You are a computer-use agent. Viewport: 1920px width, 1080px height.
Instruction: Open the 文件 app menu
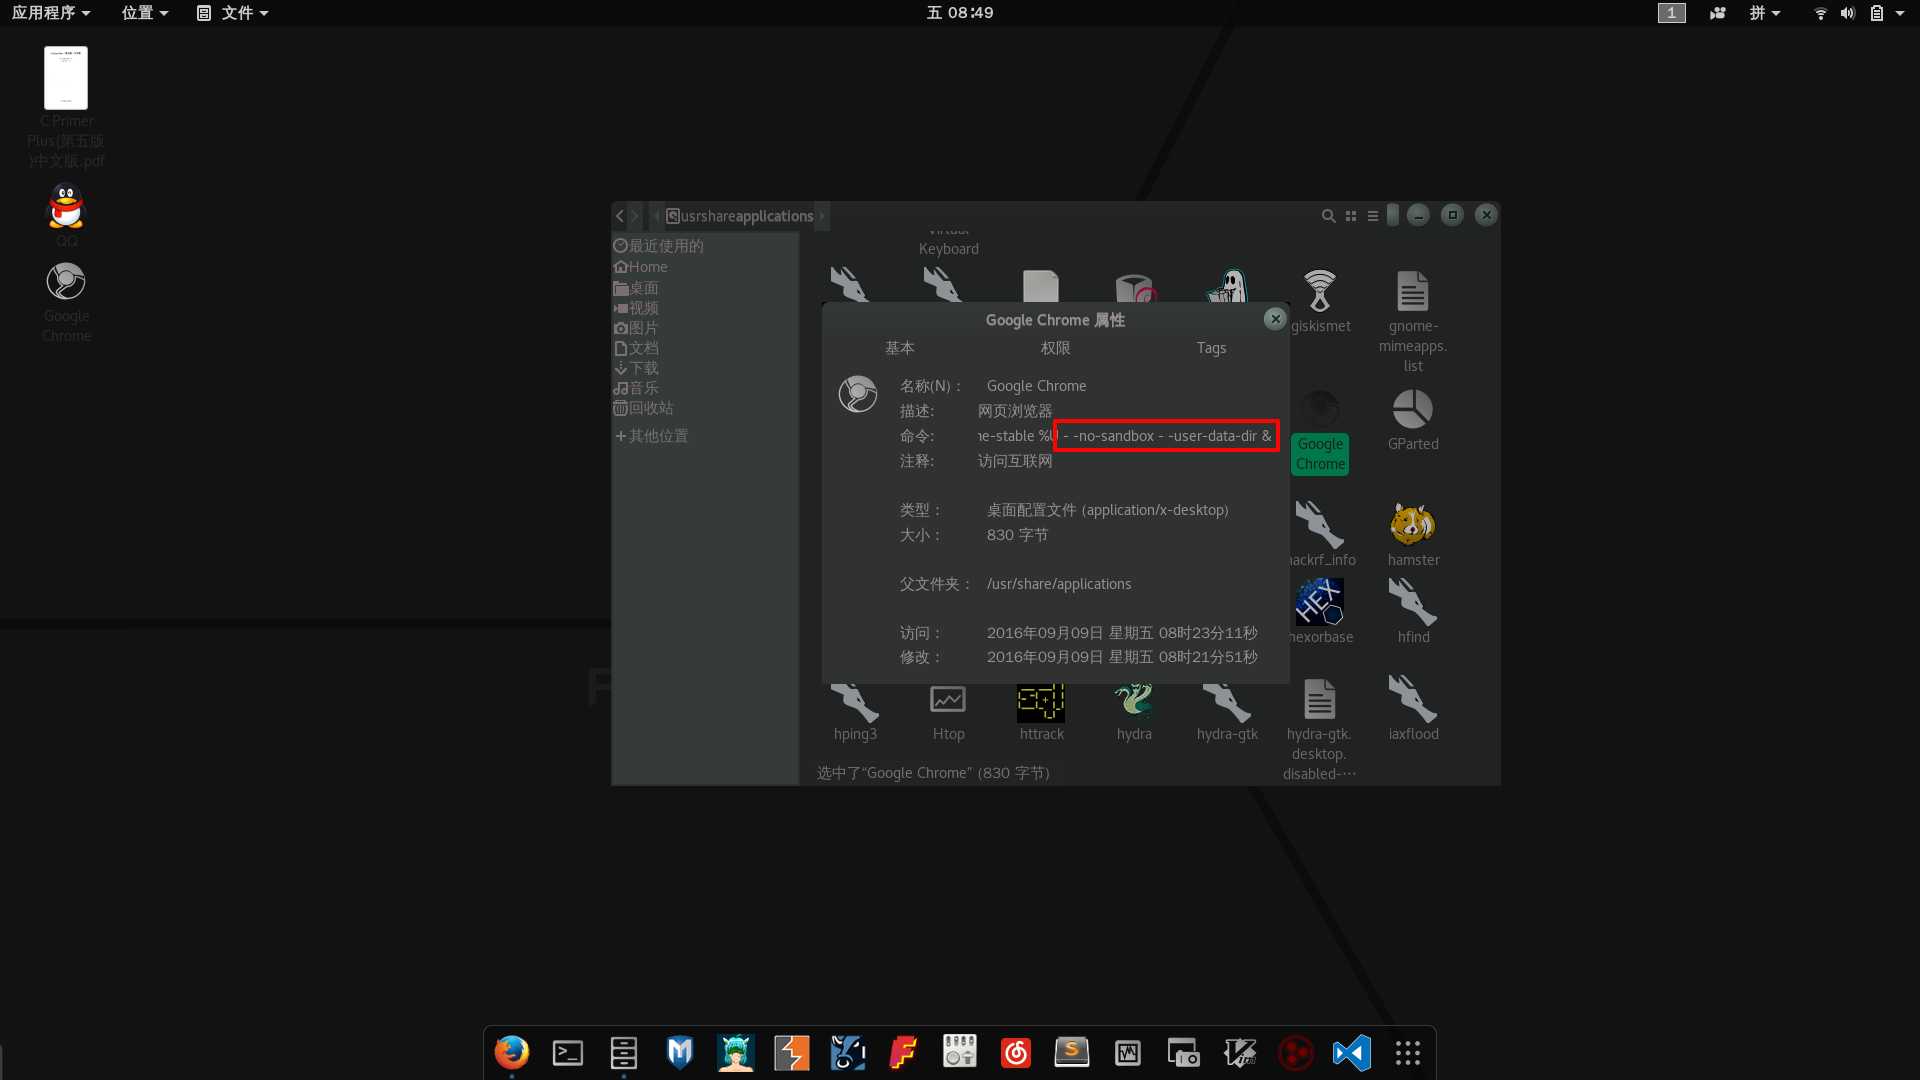pos(233,13)
